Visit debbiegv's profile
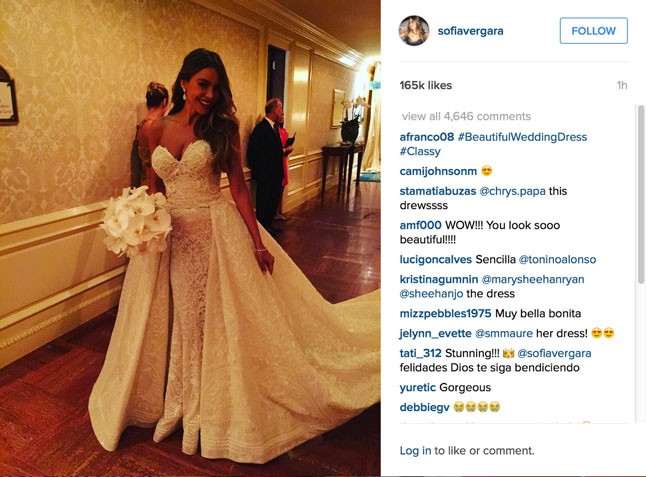The height and width of the screenshot is (477, 646). point(424,407)
